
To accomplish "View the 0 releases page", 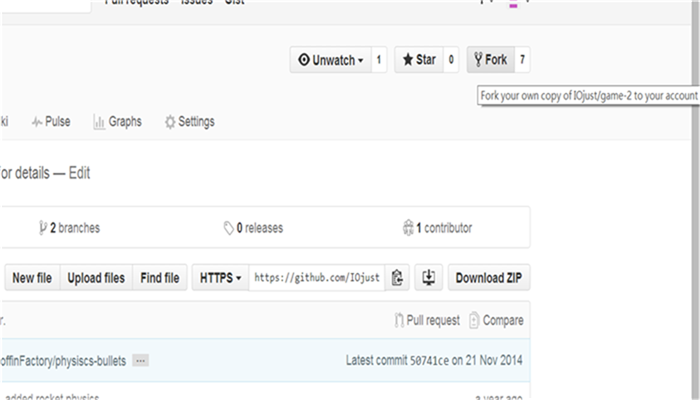I will click(x=253, y=228).
